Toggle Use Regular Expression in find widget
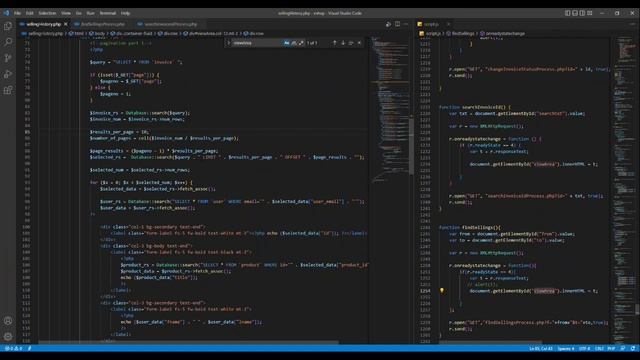Viewport: 640px width, 360px height. coord(301,43)
